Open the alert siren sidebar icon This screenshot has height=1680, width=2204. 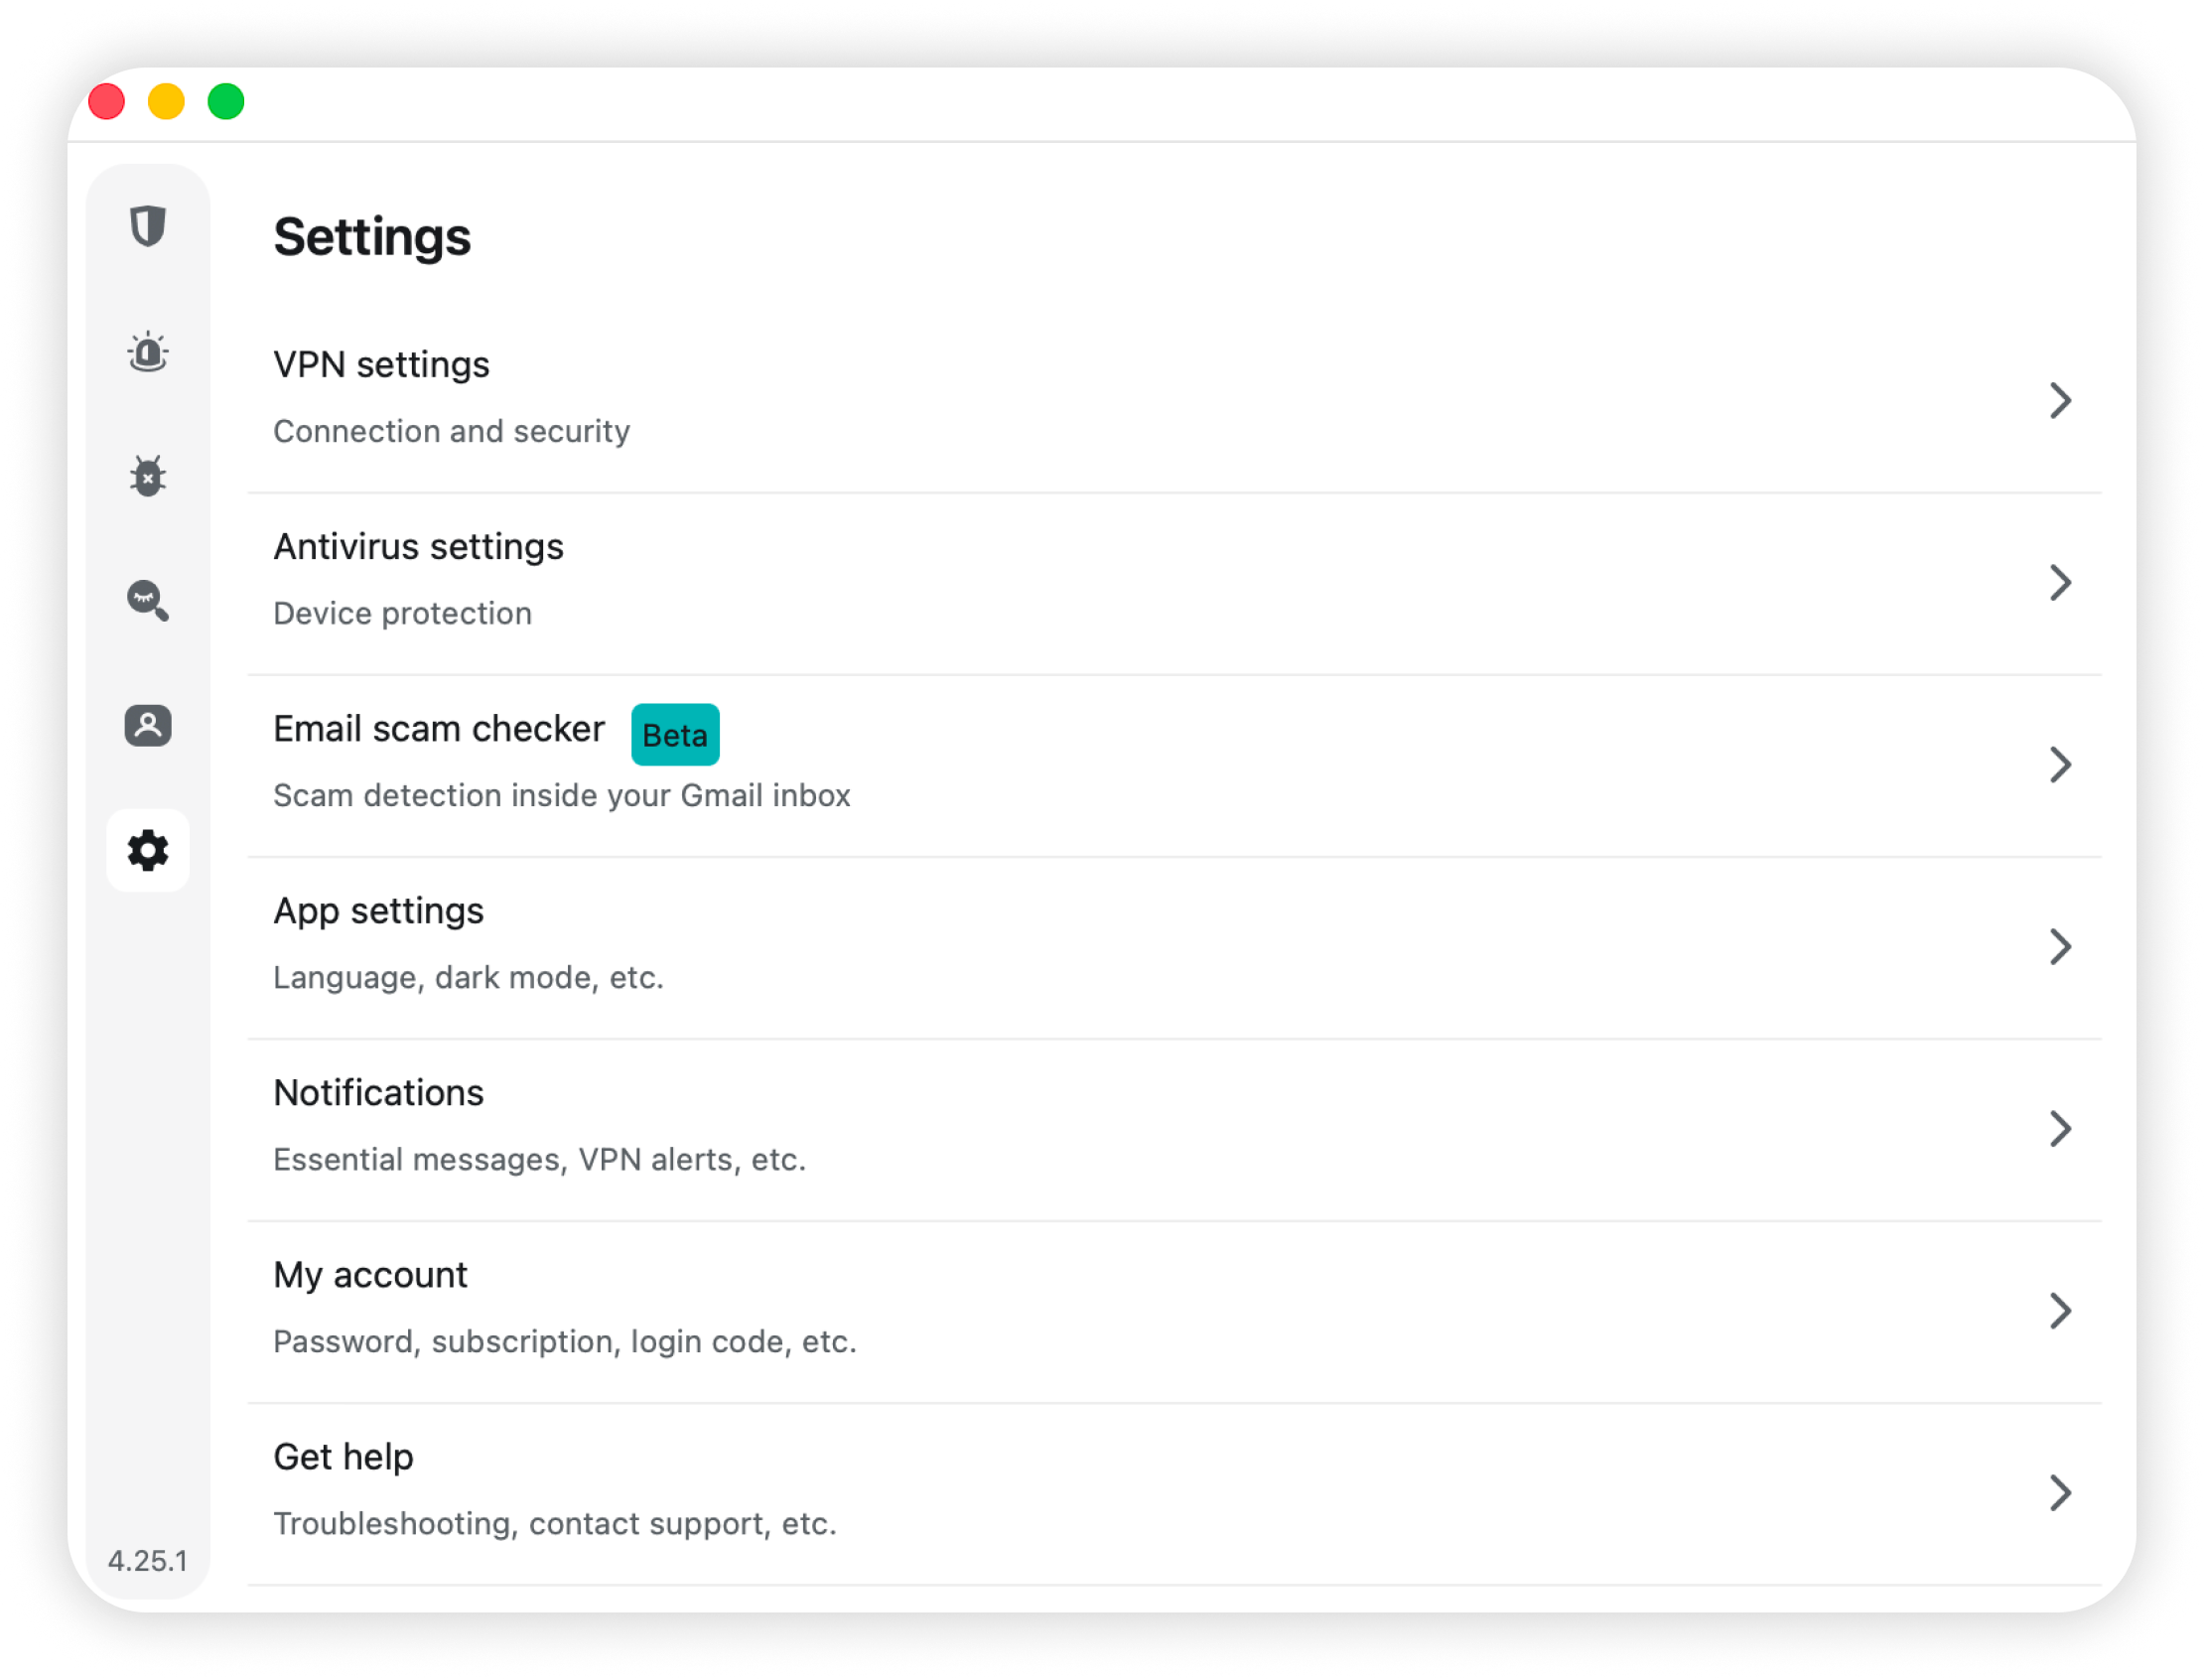[148, 352]
